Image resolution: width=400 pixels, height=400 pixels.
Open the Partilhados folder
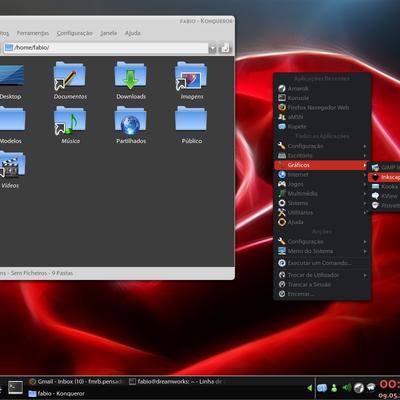pos(131,125)
